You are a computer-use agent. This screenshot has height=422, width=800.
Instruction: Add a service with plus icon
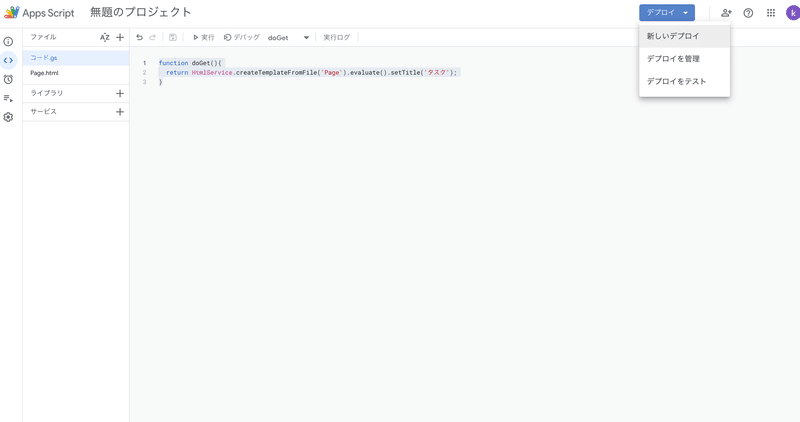click(x=120, y=112)
